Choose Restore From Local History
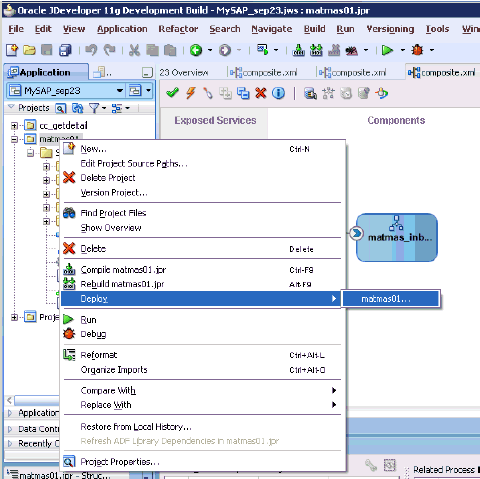Image resolution: width=480 pixels, height=479 pixels. pos(136,427)
